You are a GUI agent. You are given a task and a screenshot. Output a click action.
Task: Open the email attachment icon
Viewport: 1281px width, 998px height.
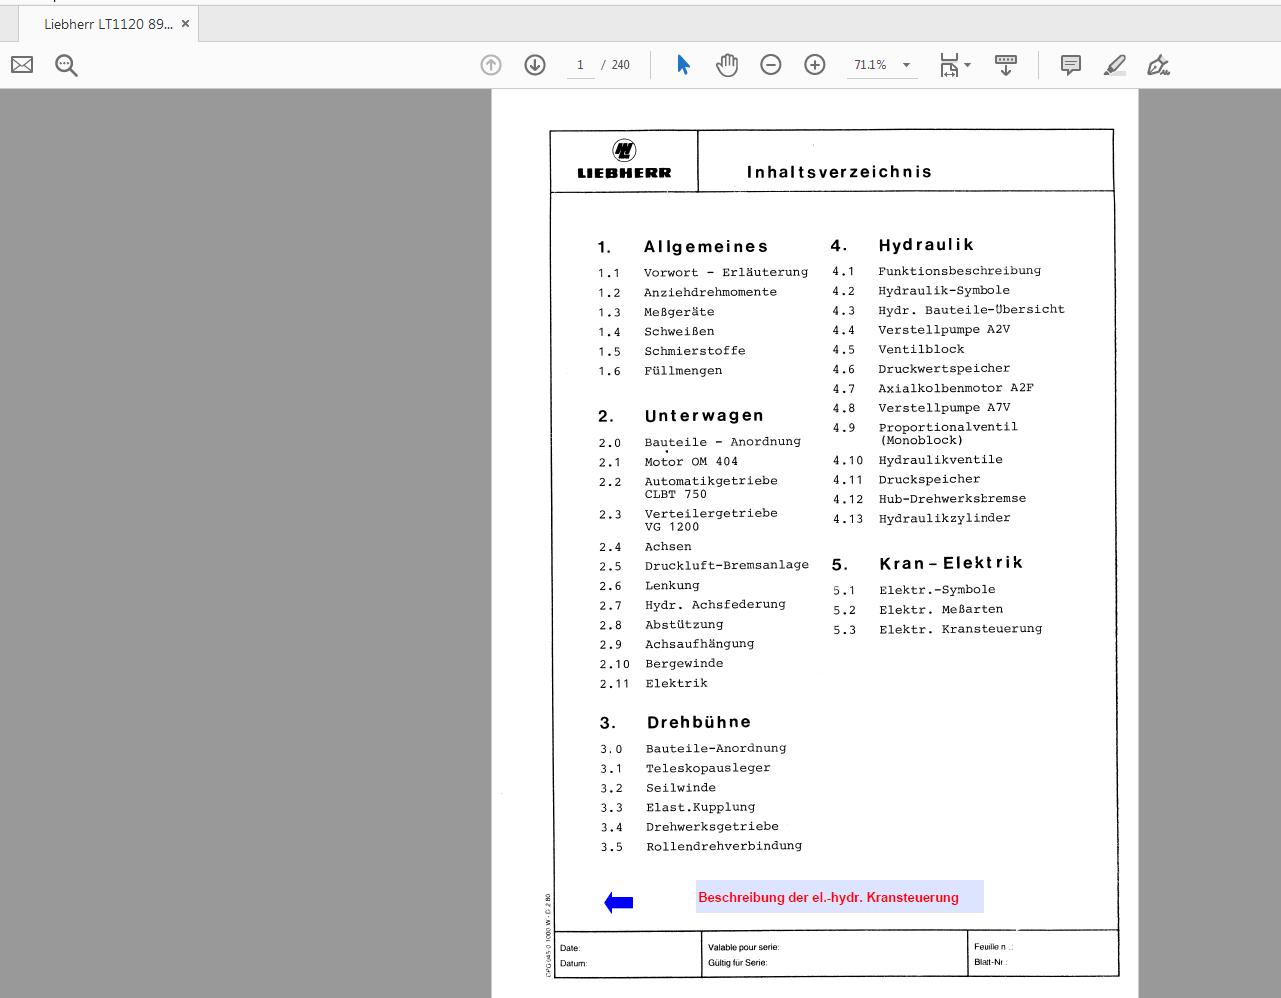click(x=21, y=64)
